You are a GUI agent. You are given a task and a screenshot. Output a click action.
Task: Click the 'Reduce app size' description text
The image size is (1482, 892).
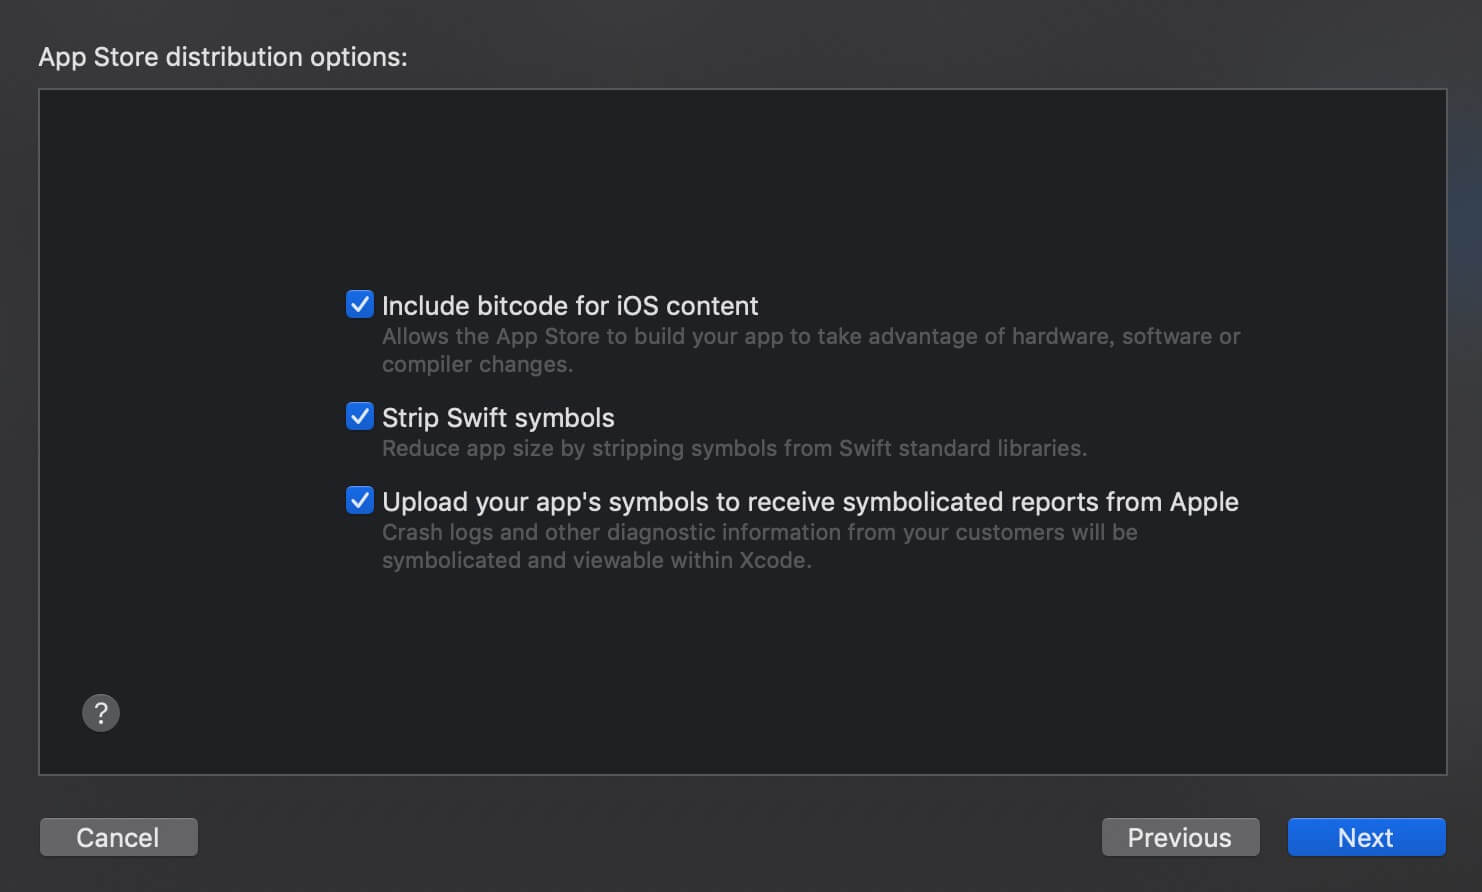[x=734, y=448]
